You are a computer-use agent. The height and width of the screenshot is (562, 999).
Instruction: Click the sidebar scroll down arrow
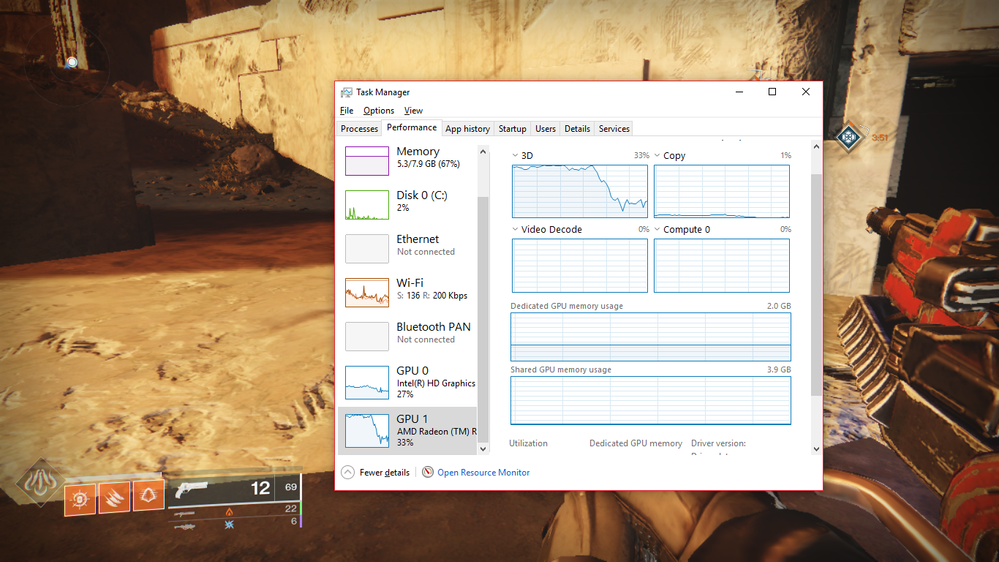tap(483, 449)
